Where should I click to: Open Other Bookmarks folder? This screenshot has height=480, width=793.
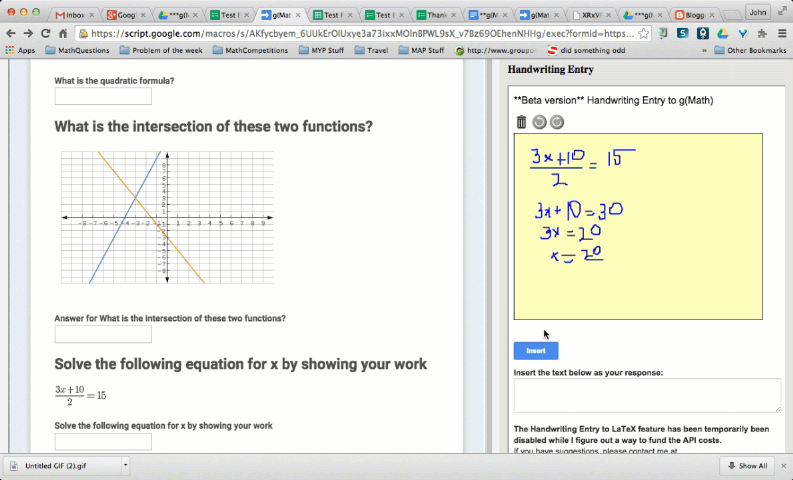coord(751,50)
